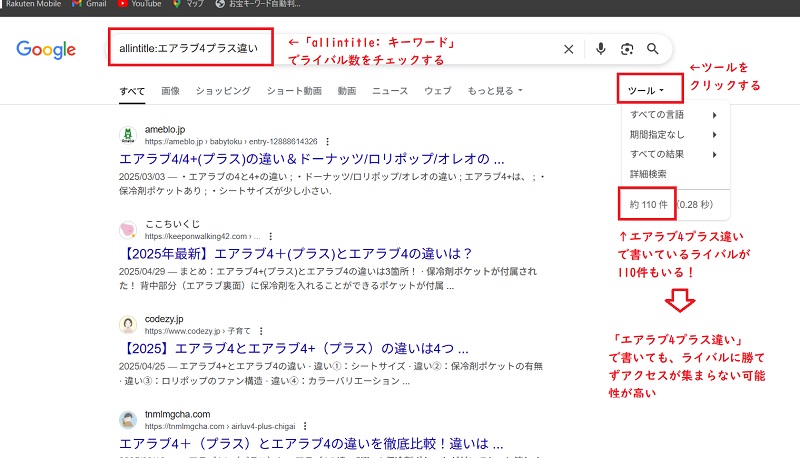800x458 pixels.
Task: Click the codezy.jp 子育て breadcrumb URL
Action: click(x=198, y=331)
